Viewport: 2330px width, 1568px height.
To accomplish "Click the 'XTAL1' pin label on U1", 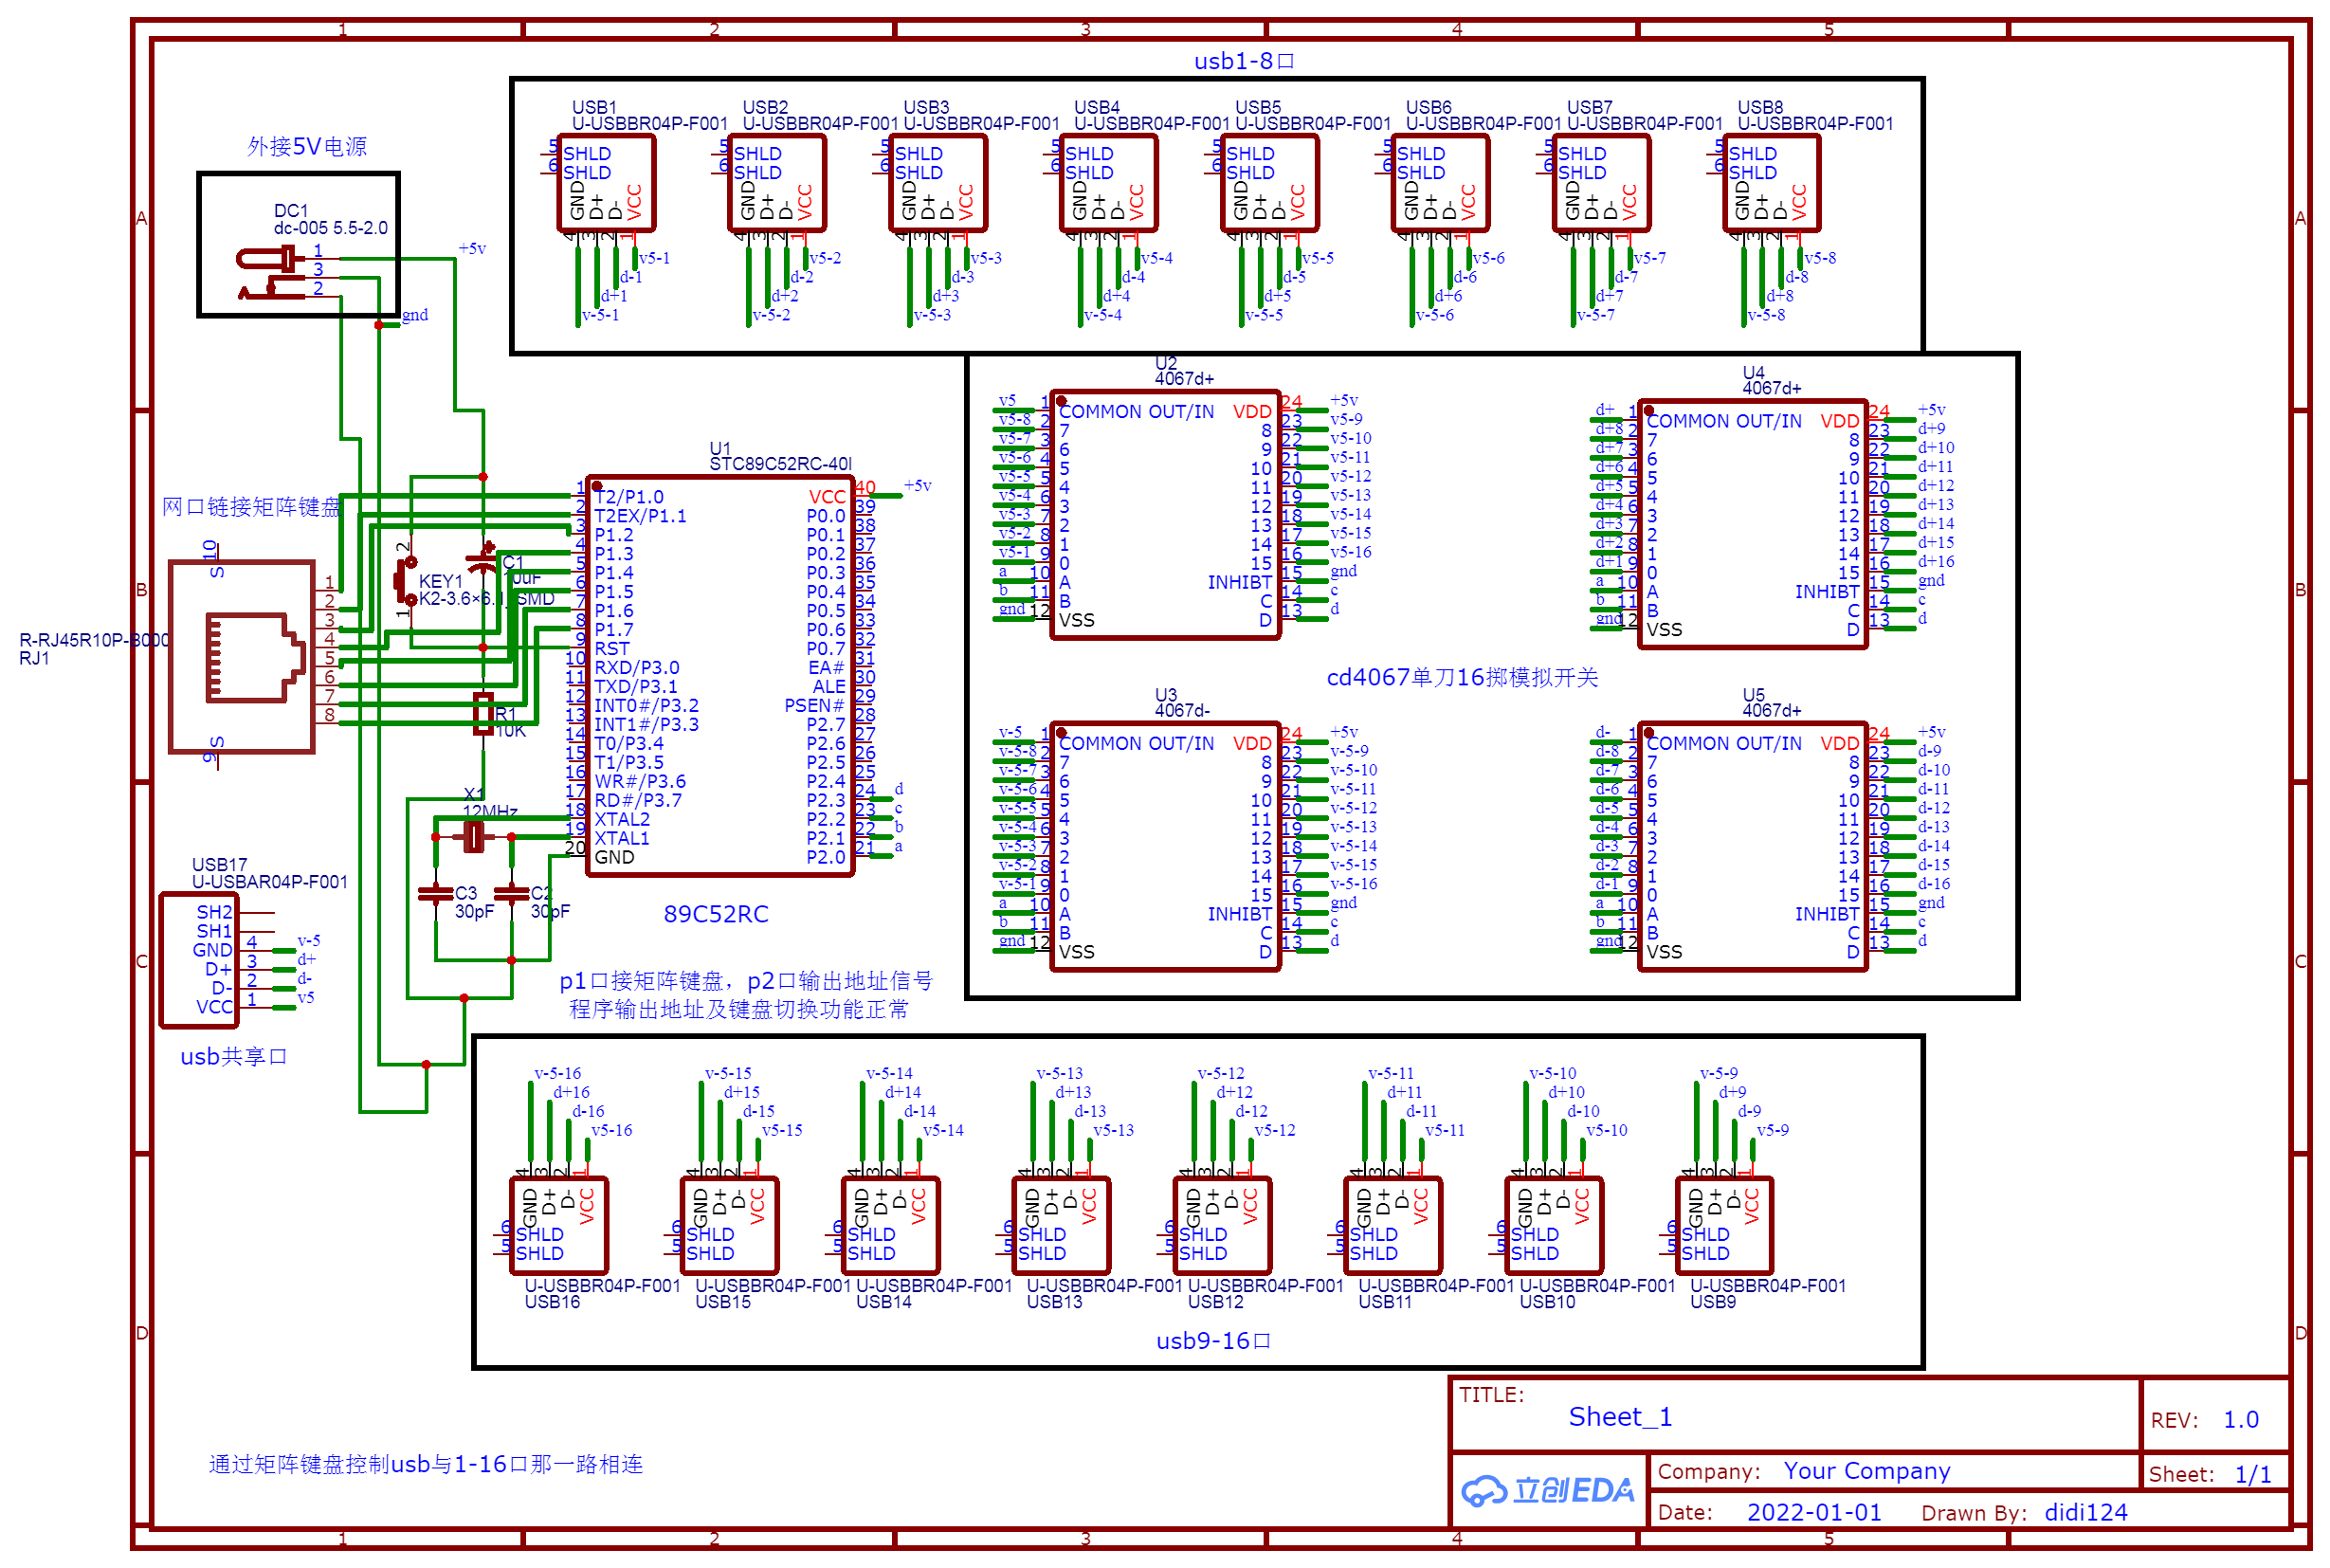I will pyautogui.click(x=622, y=838).
